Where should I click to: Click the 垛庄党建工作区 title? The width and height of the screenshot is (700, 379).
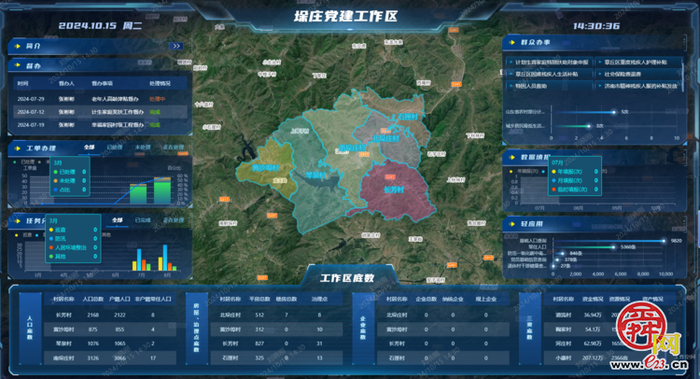[346, 17]
